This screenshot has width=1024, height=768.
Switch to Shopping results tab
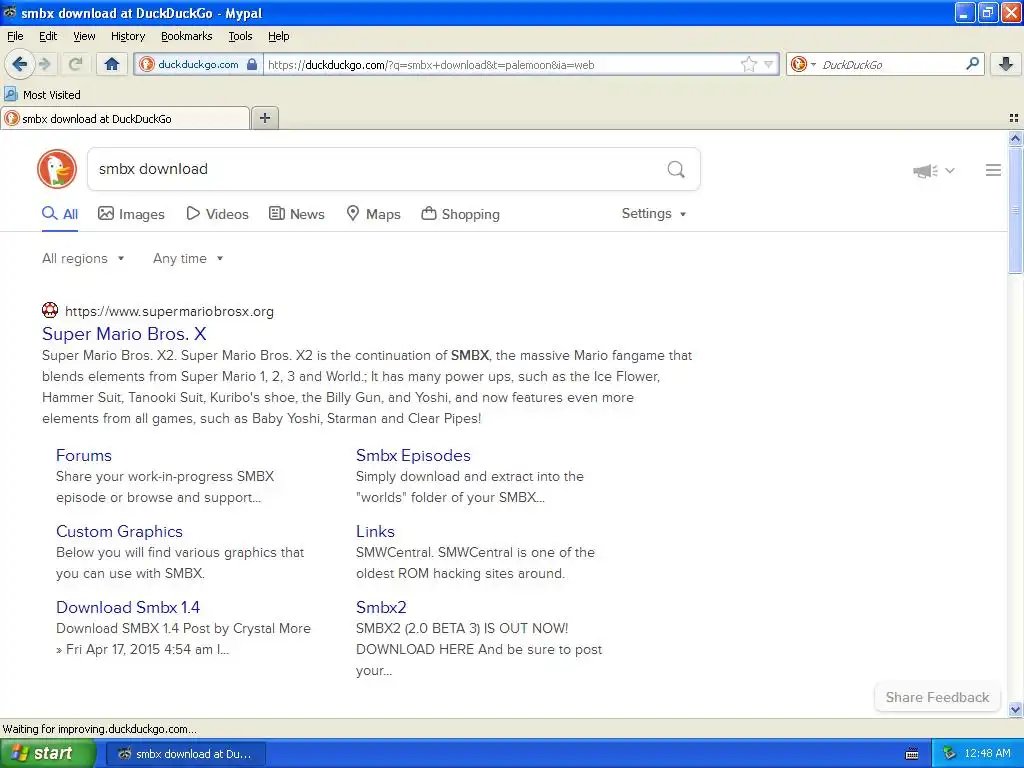(x=460, y=214)
